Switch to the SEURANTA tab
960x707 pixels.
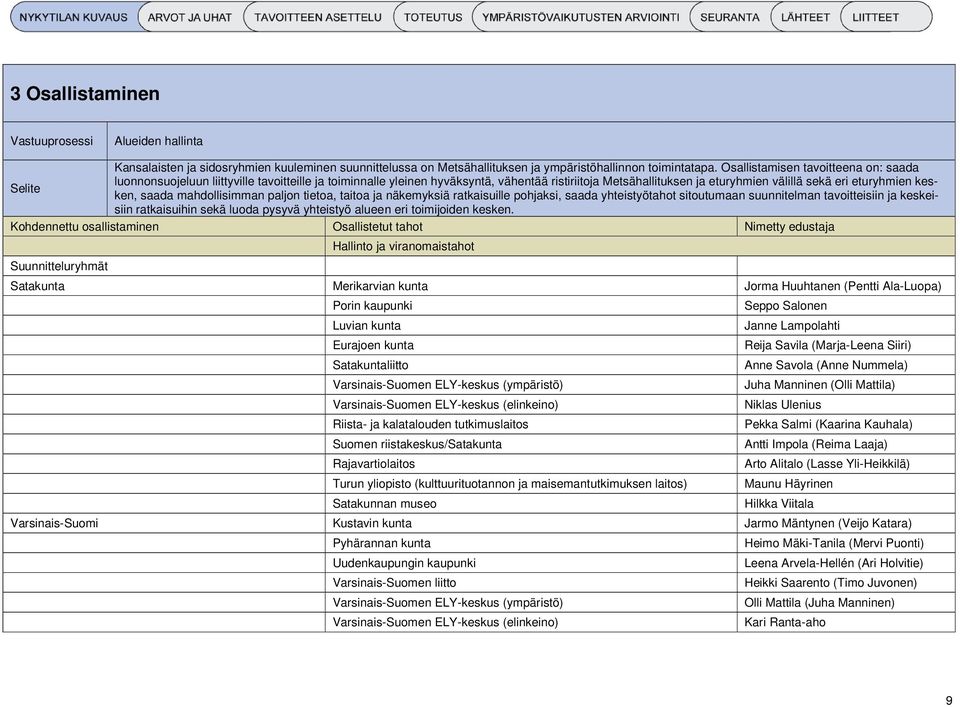click(x=729, y=17)
